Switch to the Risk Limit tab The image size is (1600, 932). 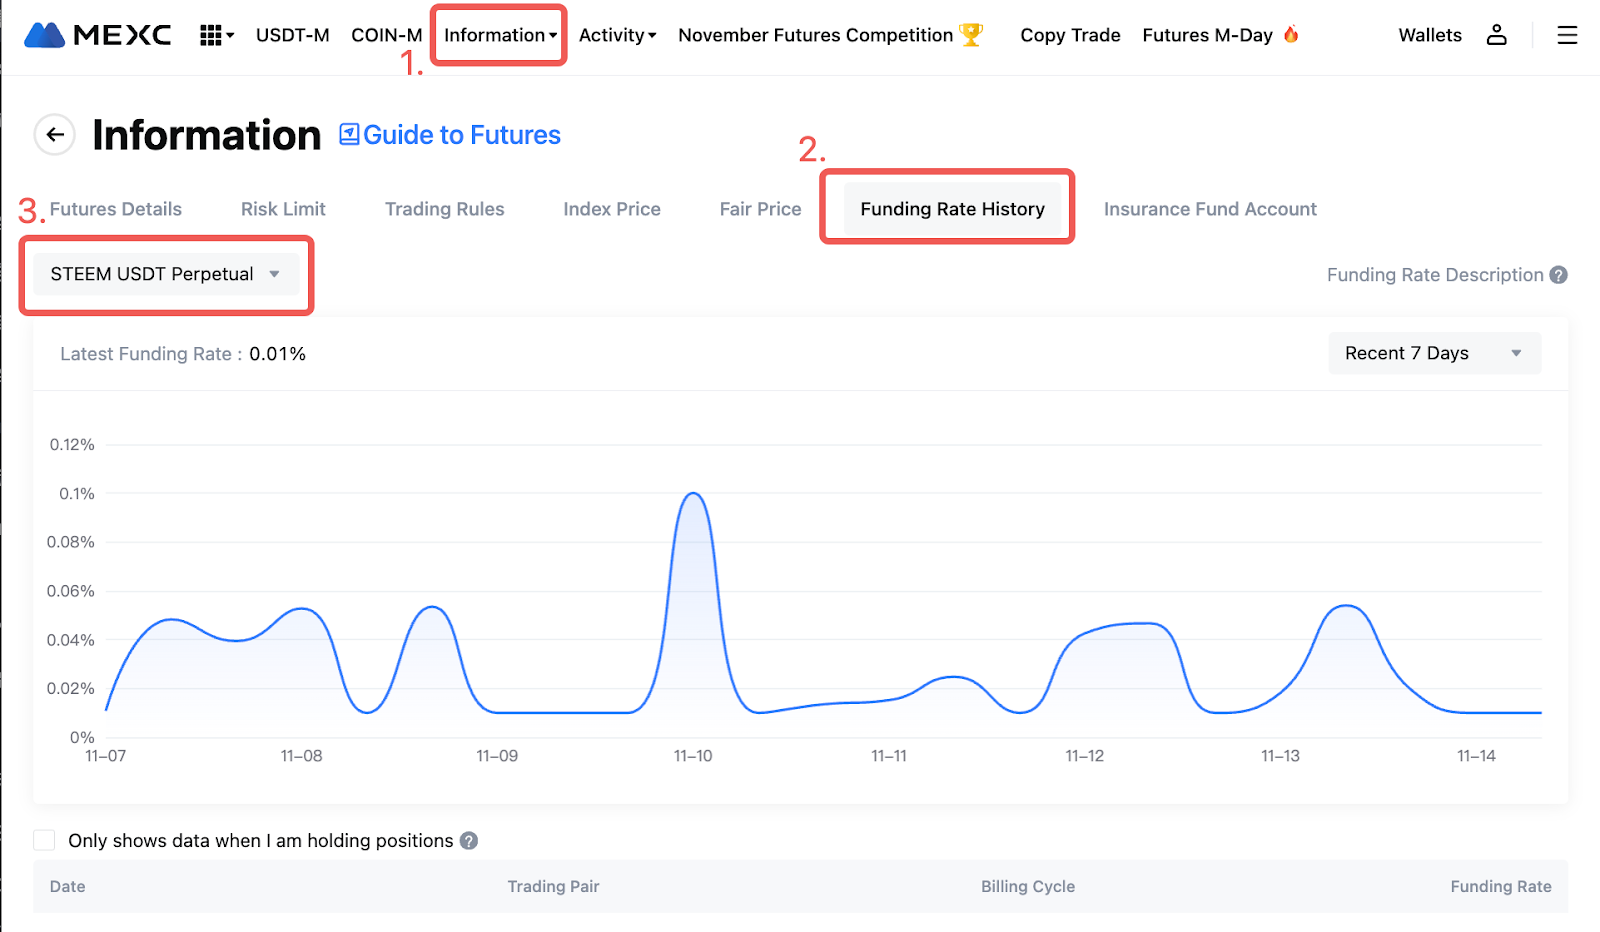[x=283, y=209]
